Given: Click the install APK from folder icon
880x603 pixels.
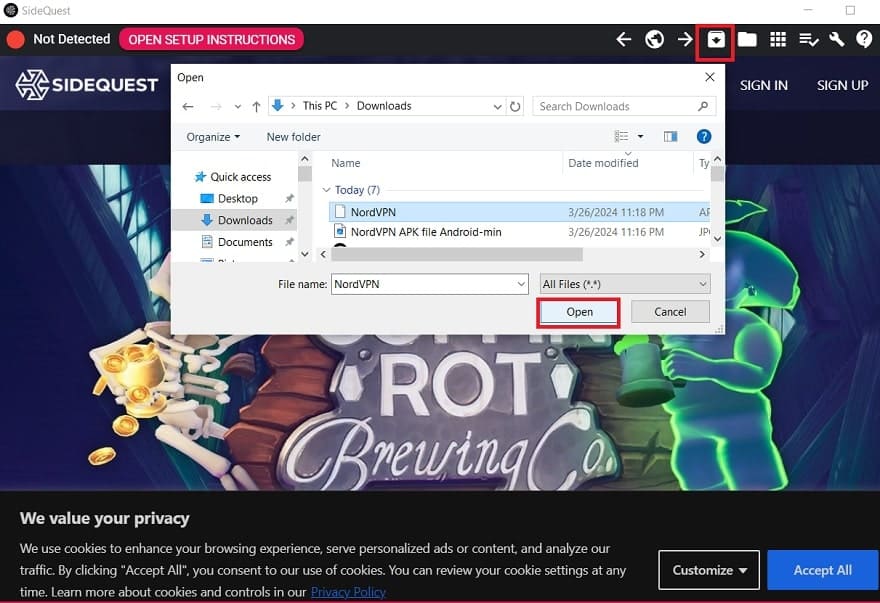Looking at the screenshot, I should tap(716, 39).
